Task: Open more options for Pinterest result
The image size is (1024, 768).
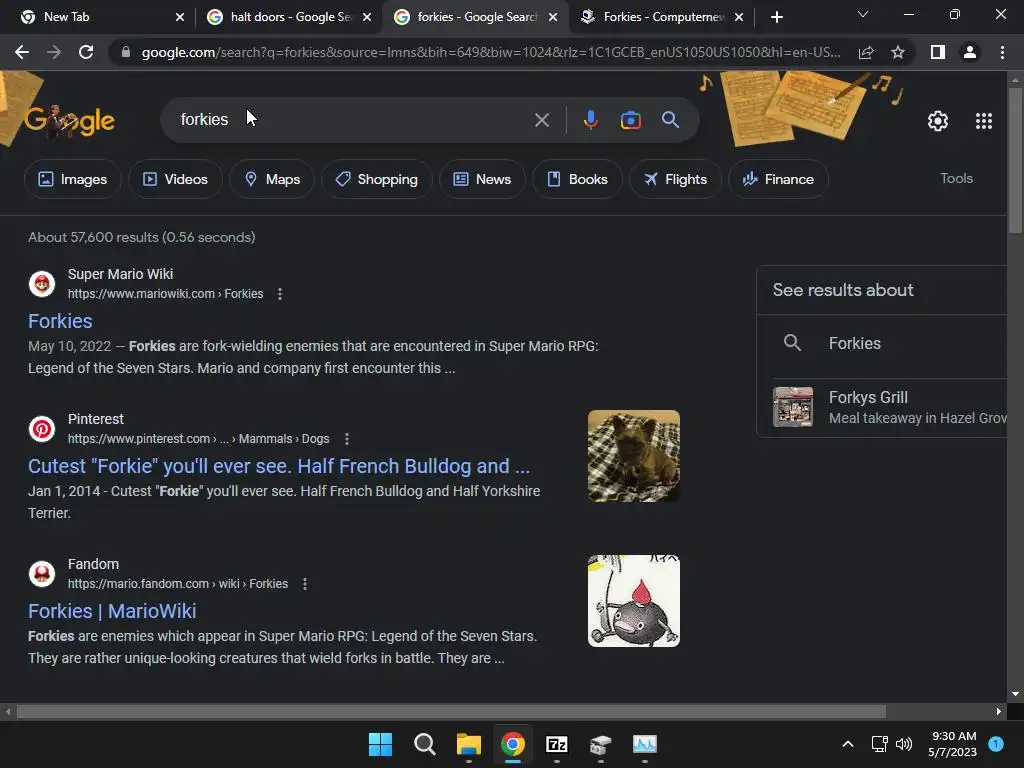Action: coord(347,439)
